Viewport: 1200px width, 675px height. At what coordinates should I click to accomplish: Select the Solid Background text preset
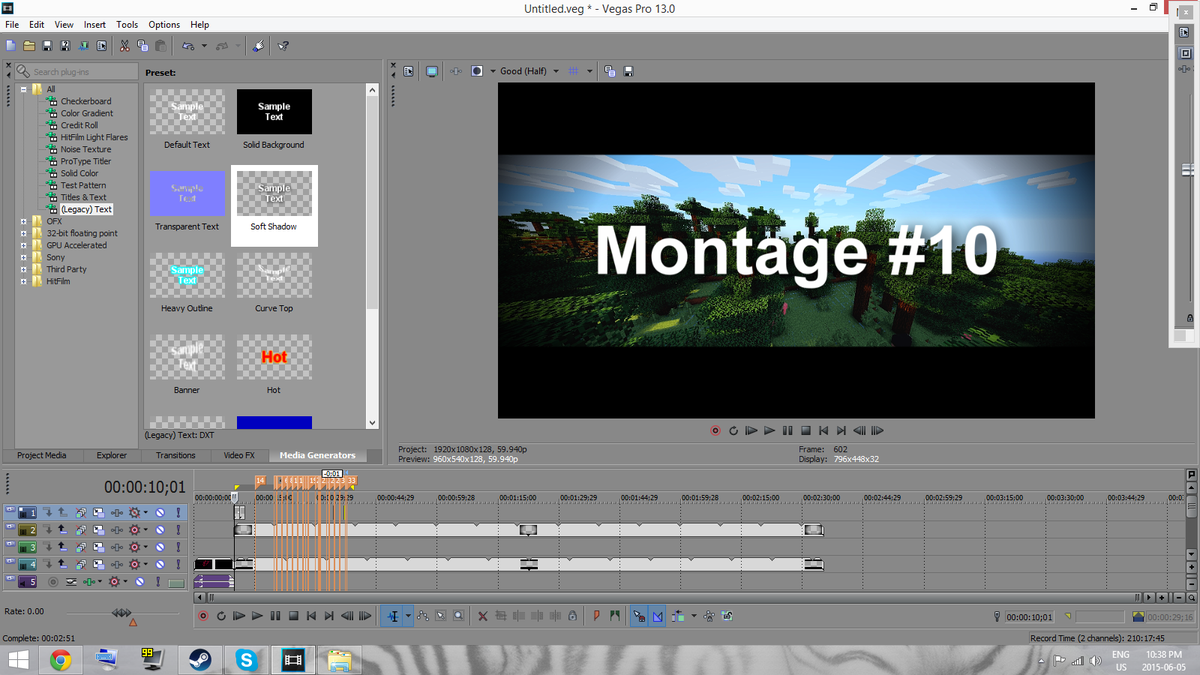tap(274, 120)
